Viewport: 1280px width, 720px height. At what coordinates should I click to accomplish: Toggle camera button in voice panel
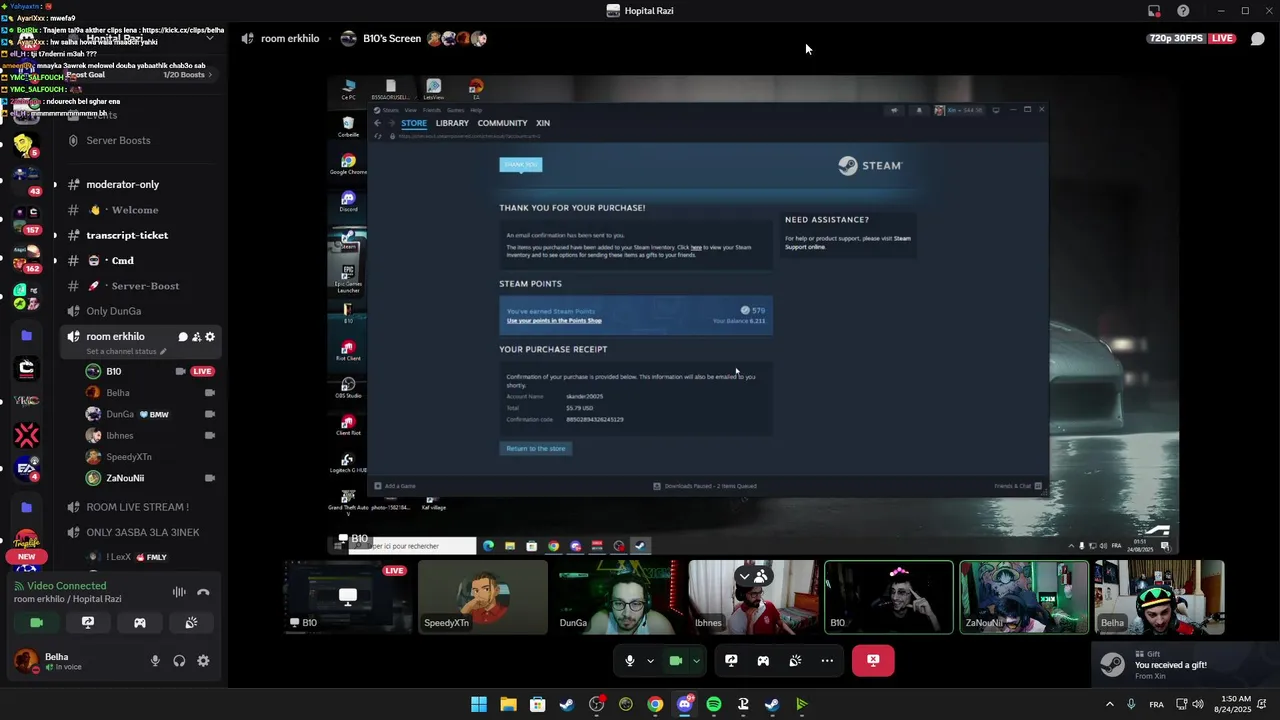click(36, 622)
